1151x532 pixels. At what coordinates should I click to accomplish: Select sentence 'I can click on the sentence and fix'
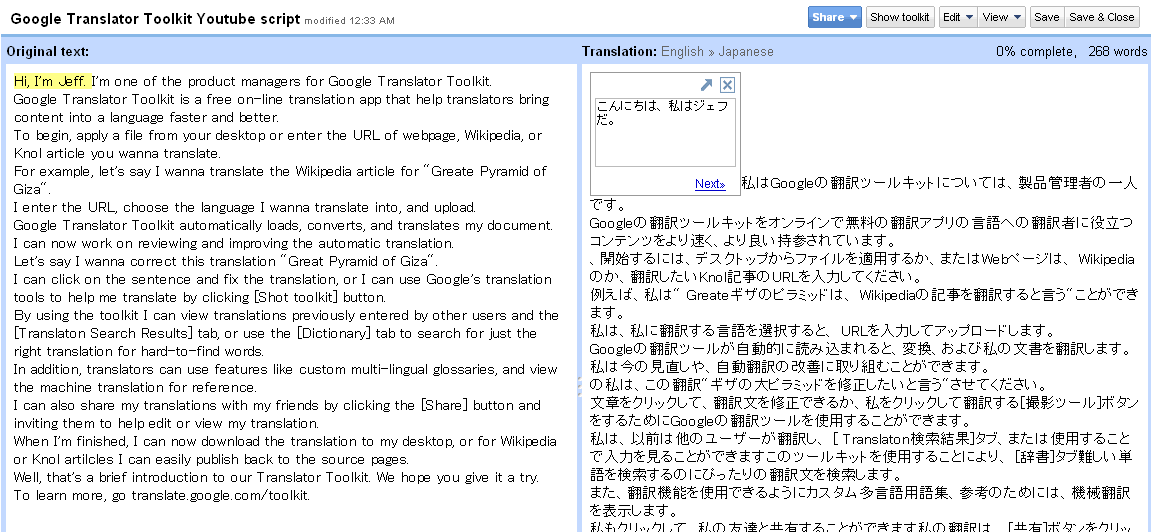(x=283, y=288)
